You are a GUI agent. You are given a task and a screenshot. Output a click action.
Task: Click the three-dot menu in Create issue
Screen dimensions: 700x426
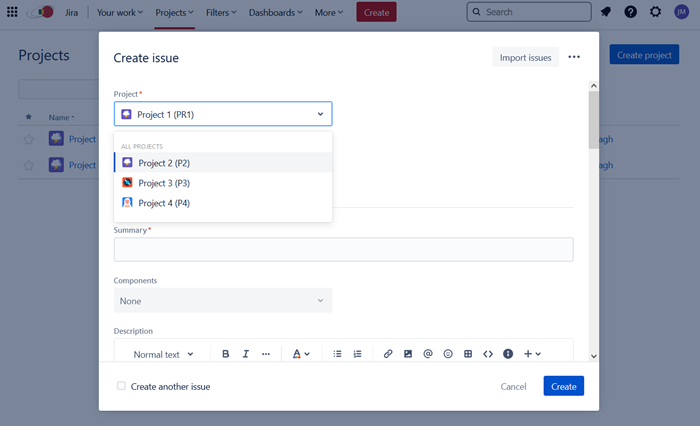[574, 57]
